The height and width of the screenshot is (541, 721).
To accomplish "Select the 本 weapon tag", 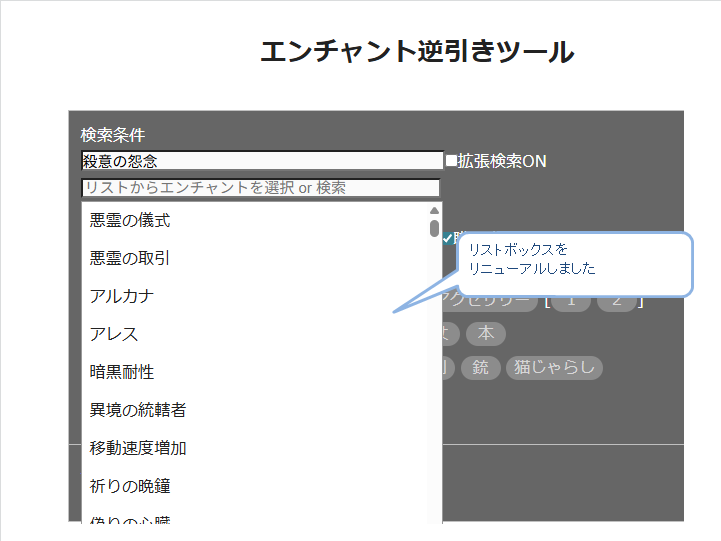I will tap(486, 334).
